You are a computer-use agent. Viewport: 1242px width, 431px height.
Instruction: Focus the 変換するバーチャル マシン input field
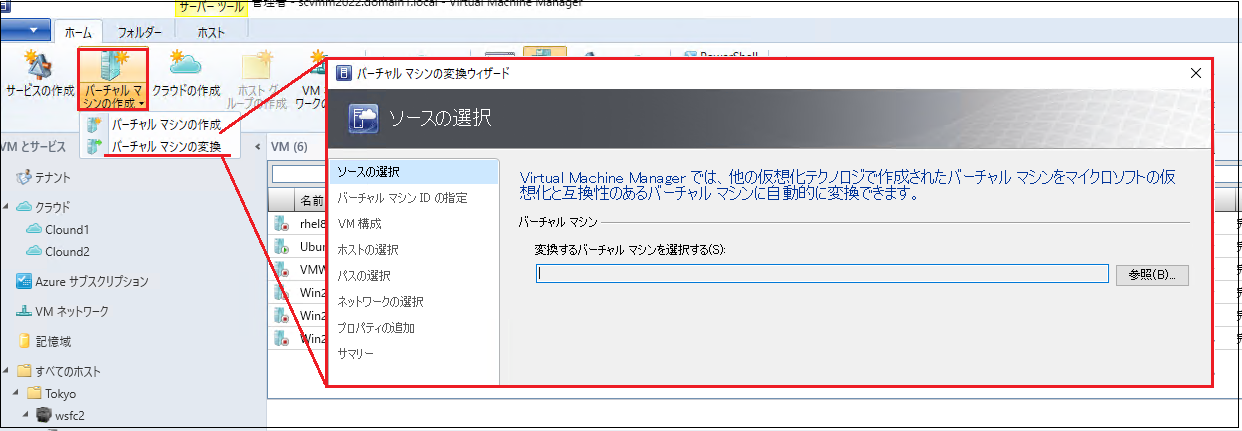pos(822,274)
